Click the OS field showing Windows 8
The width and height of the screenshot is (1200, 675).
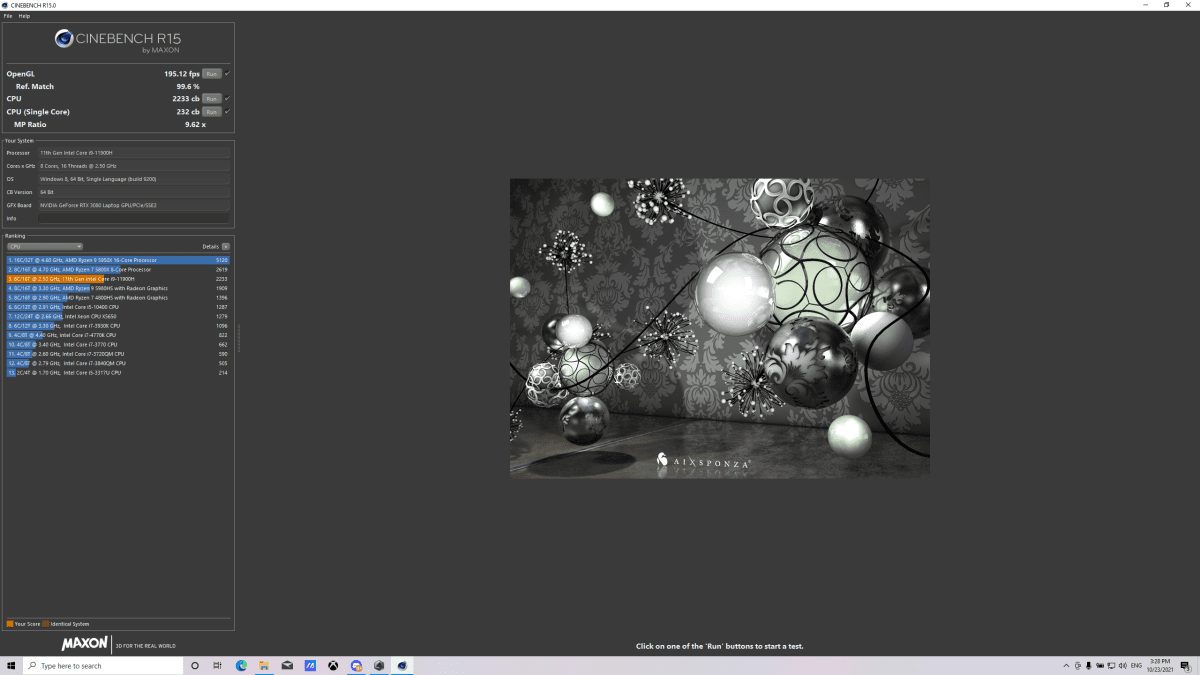click(x=133, y=179)
